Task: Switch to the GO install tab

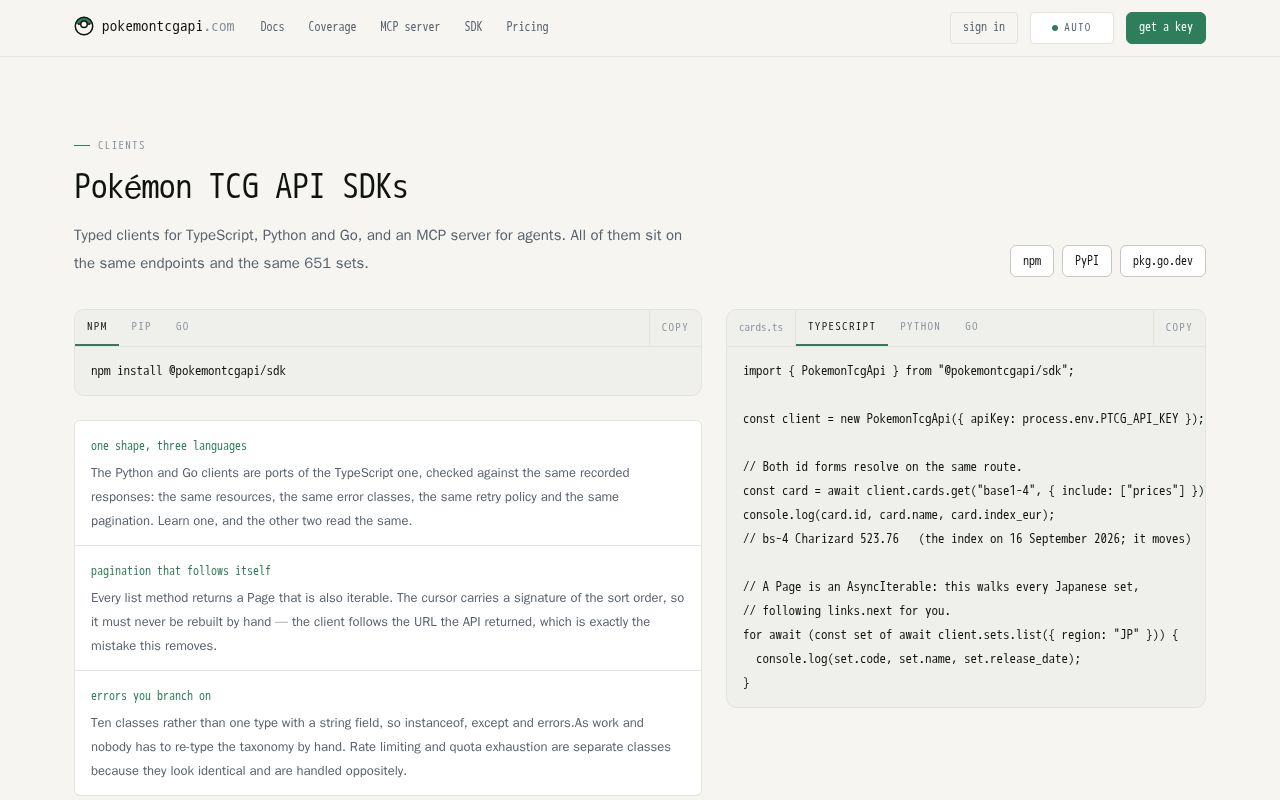Action: pos(183,327)
